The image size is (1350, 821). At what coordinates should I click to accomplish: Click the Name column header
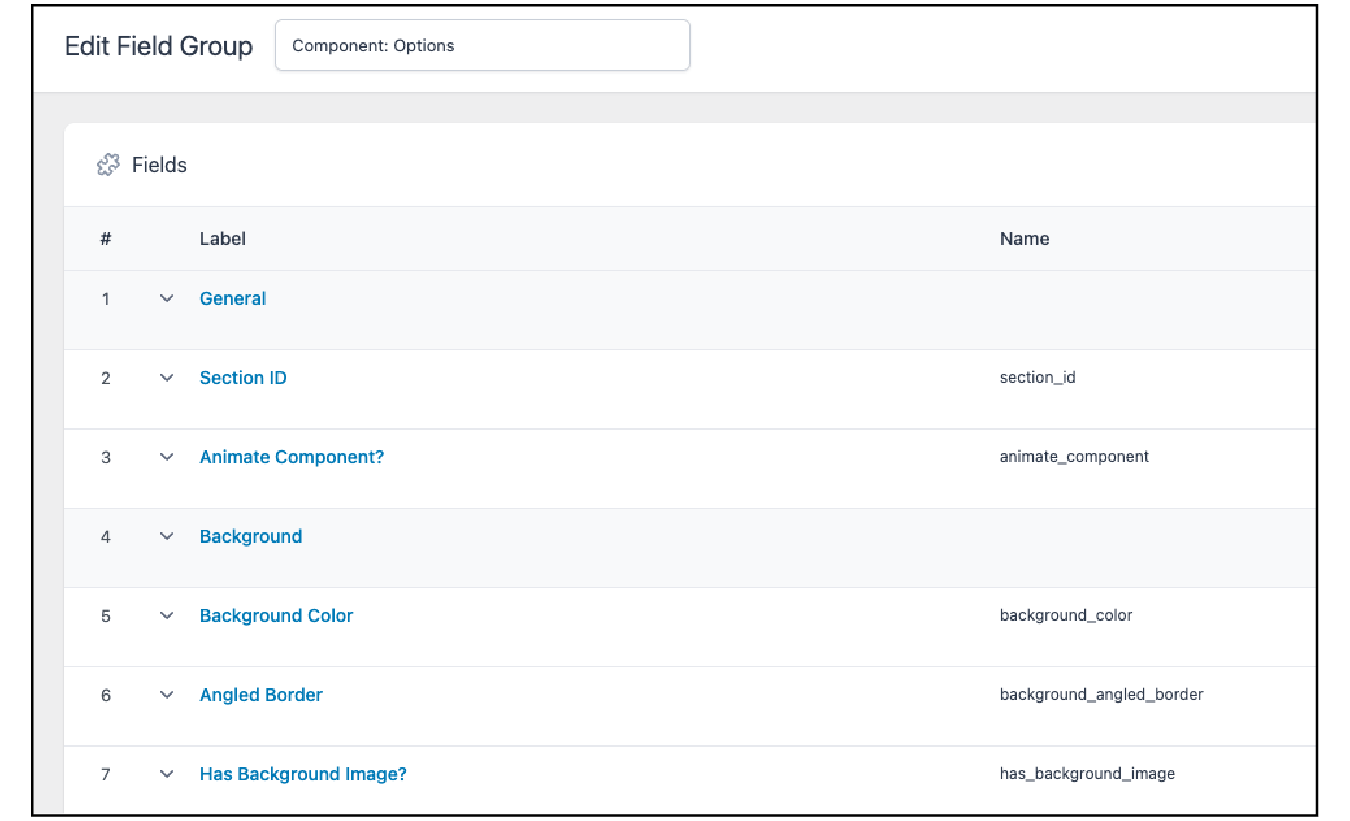(x=1024, y=238)
